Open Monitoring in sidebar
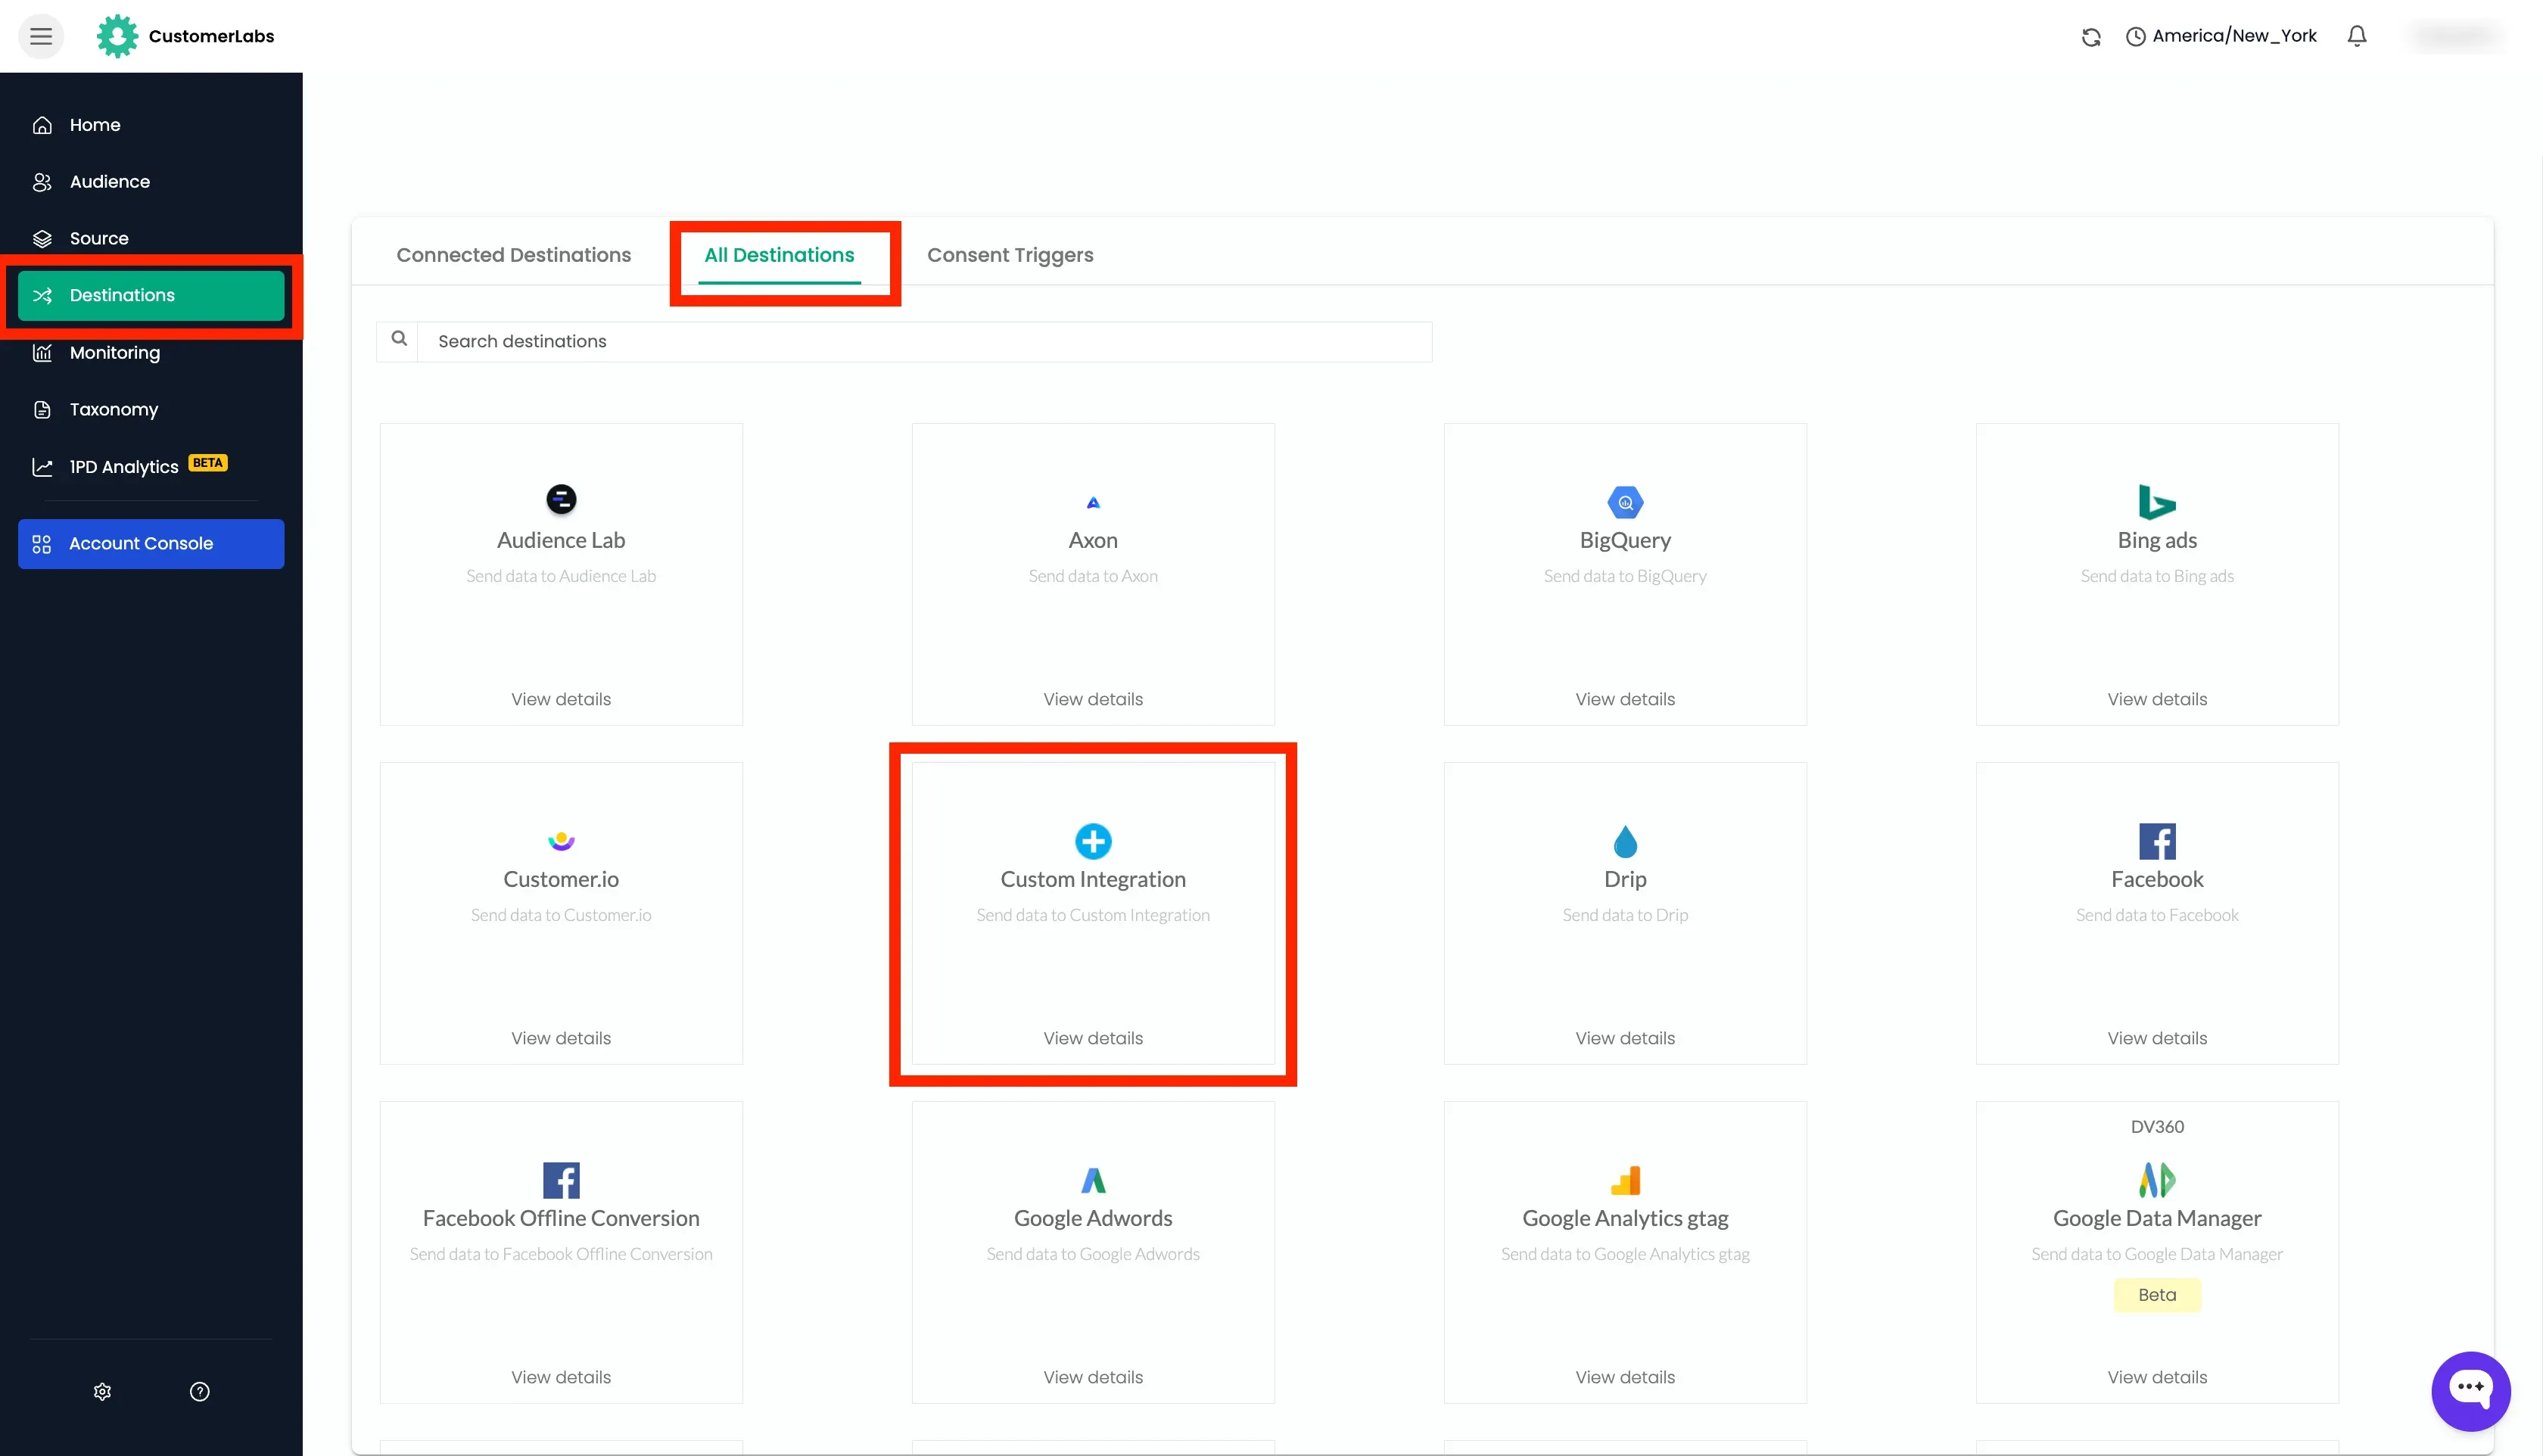This screenshot has width=2543, height=1456. pyautogui.click(x=151, y=353)
